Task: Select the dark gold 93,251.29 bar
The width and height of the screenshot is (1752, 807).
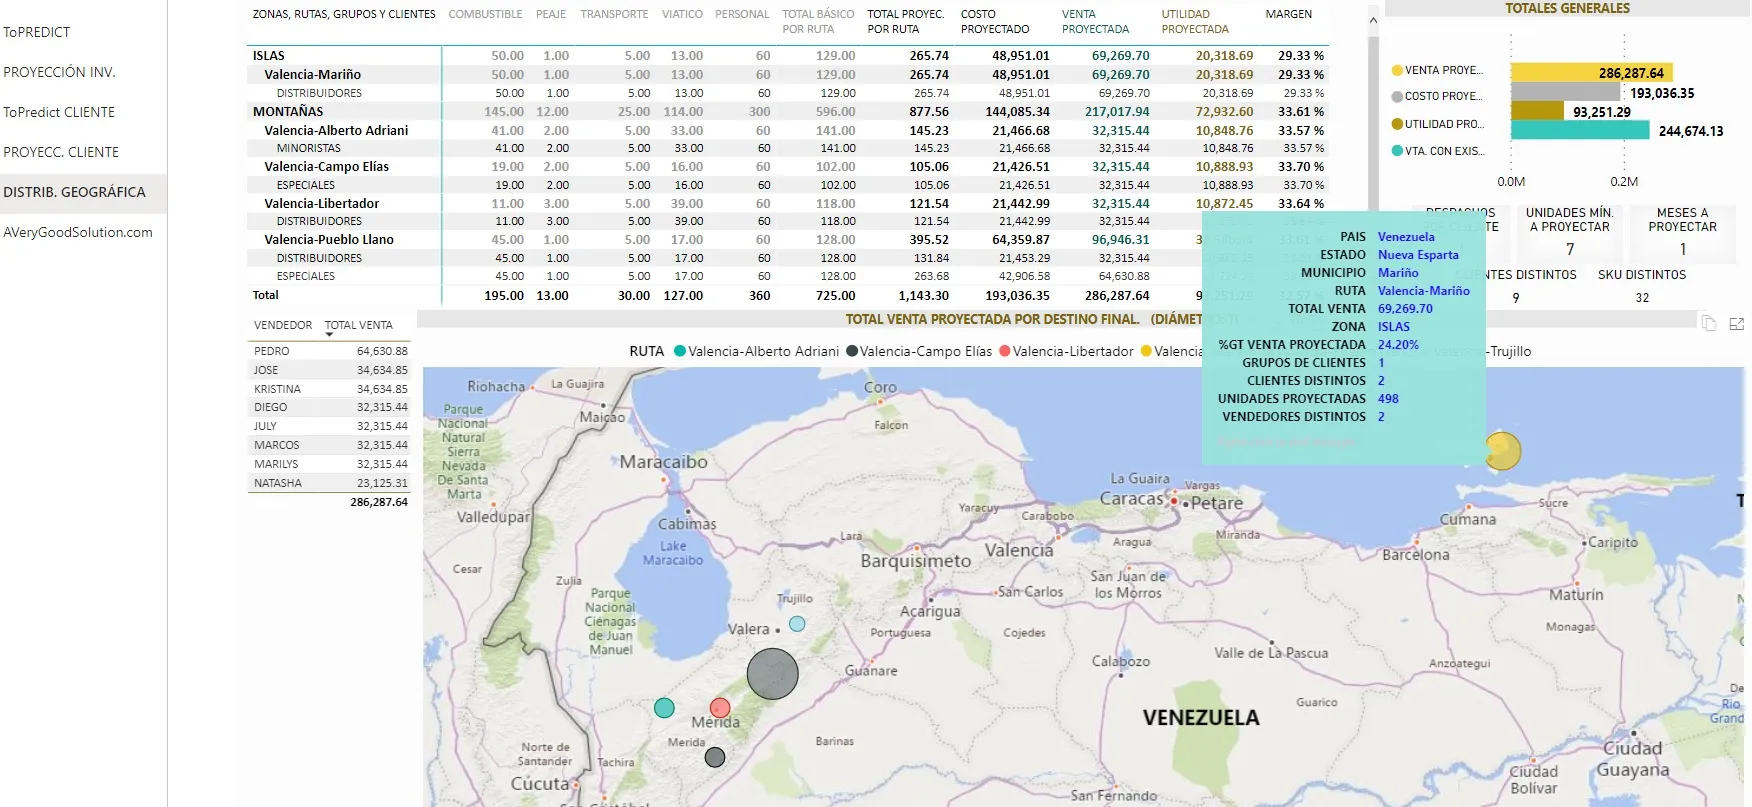Action: [x=1537, y=111]
